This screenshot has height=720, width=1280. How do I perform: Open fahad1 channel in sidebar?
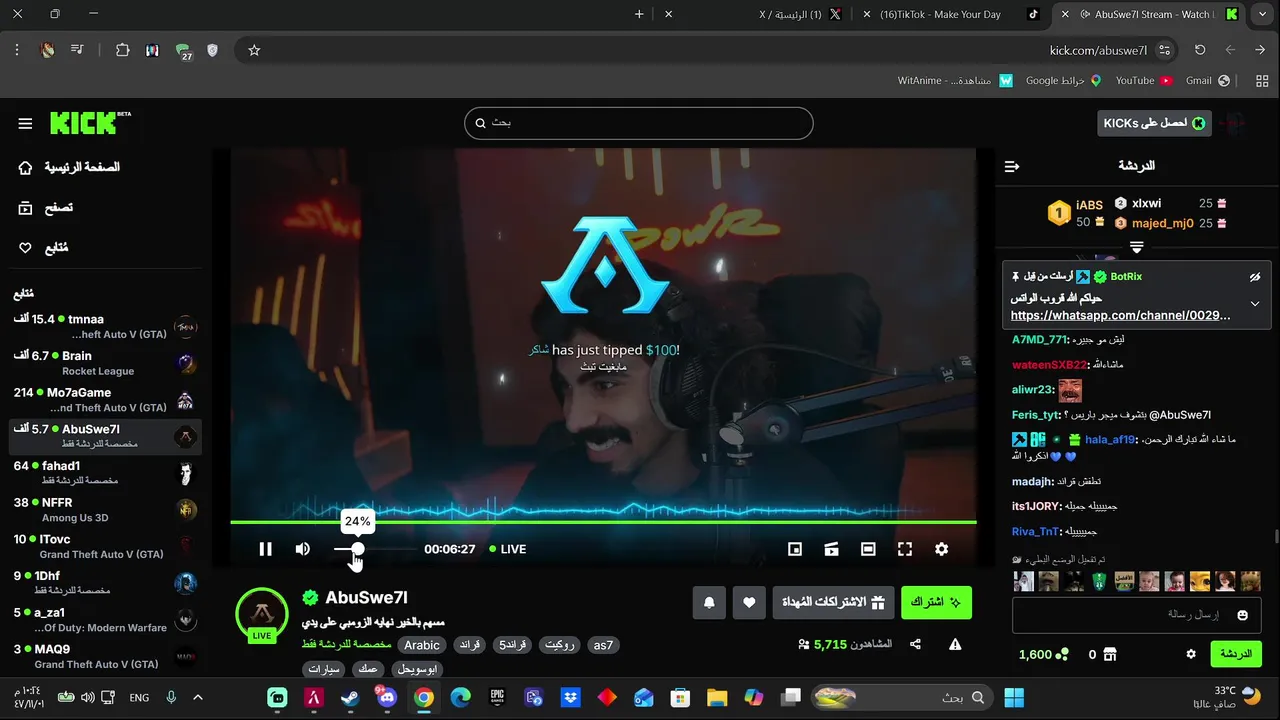tap(105, 473)
